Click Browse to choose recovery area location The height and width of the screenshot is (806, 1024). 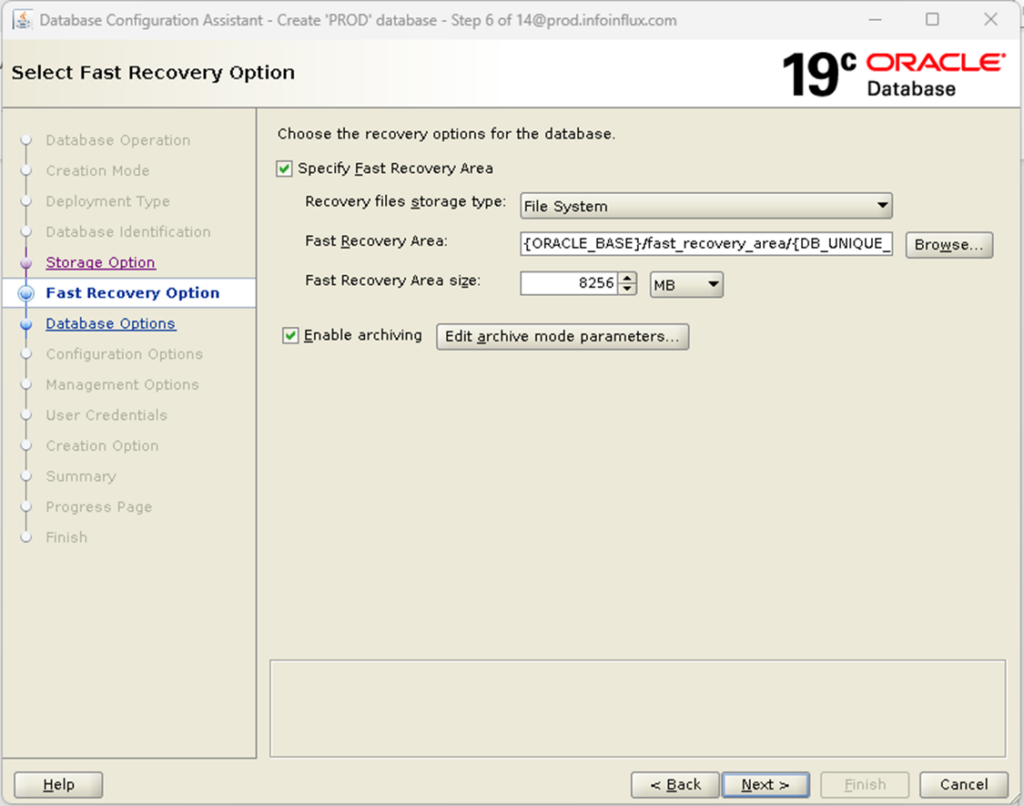(948, 244)
